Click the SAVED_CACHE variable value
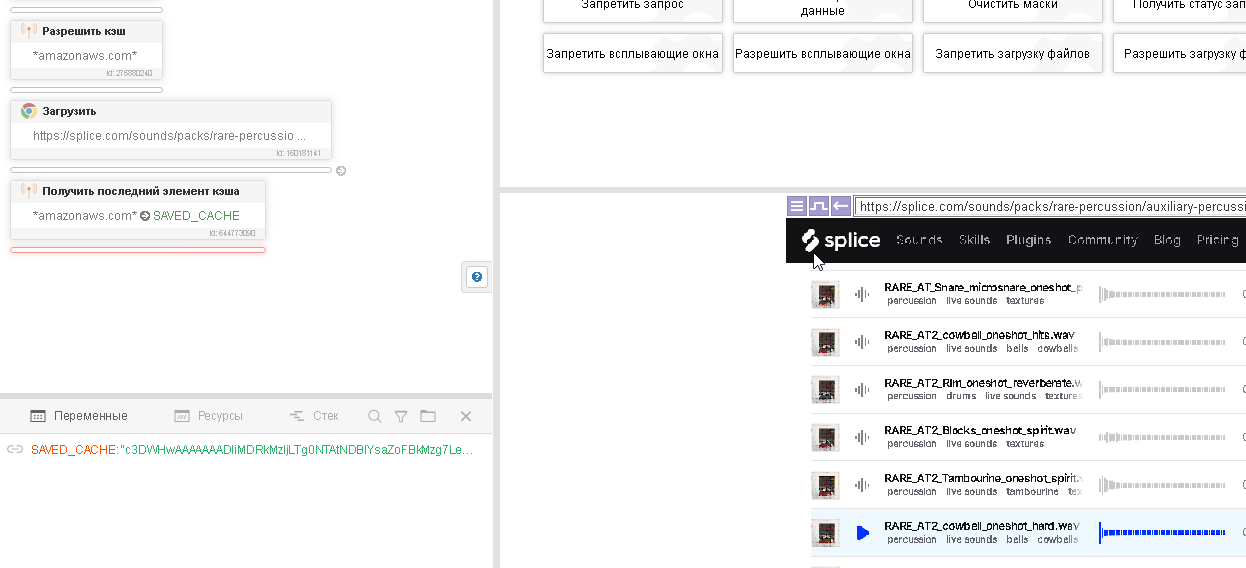The width and height of the screenshot is (1246, 568). pos(295,450)
